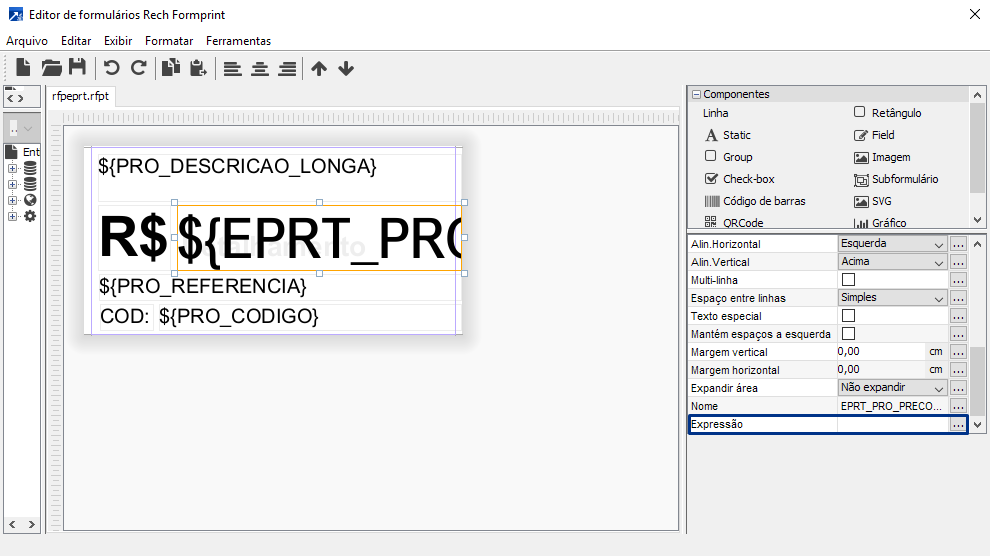Open the Formatar menu

click(169, 41)
